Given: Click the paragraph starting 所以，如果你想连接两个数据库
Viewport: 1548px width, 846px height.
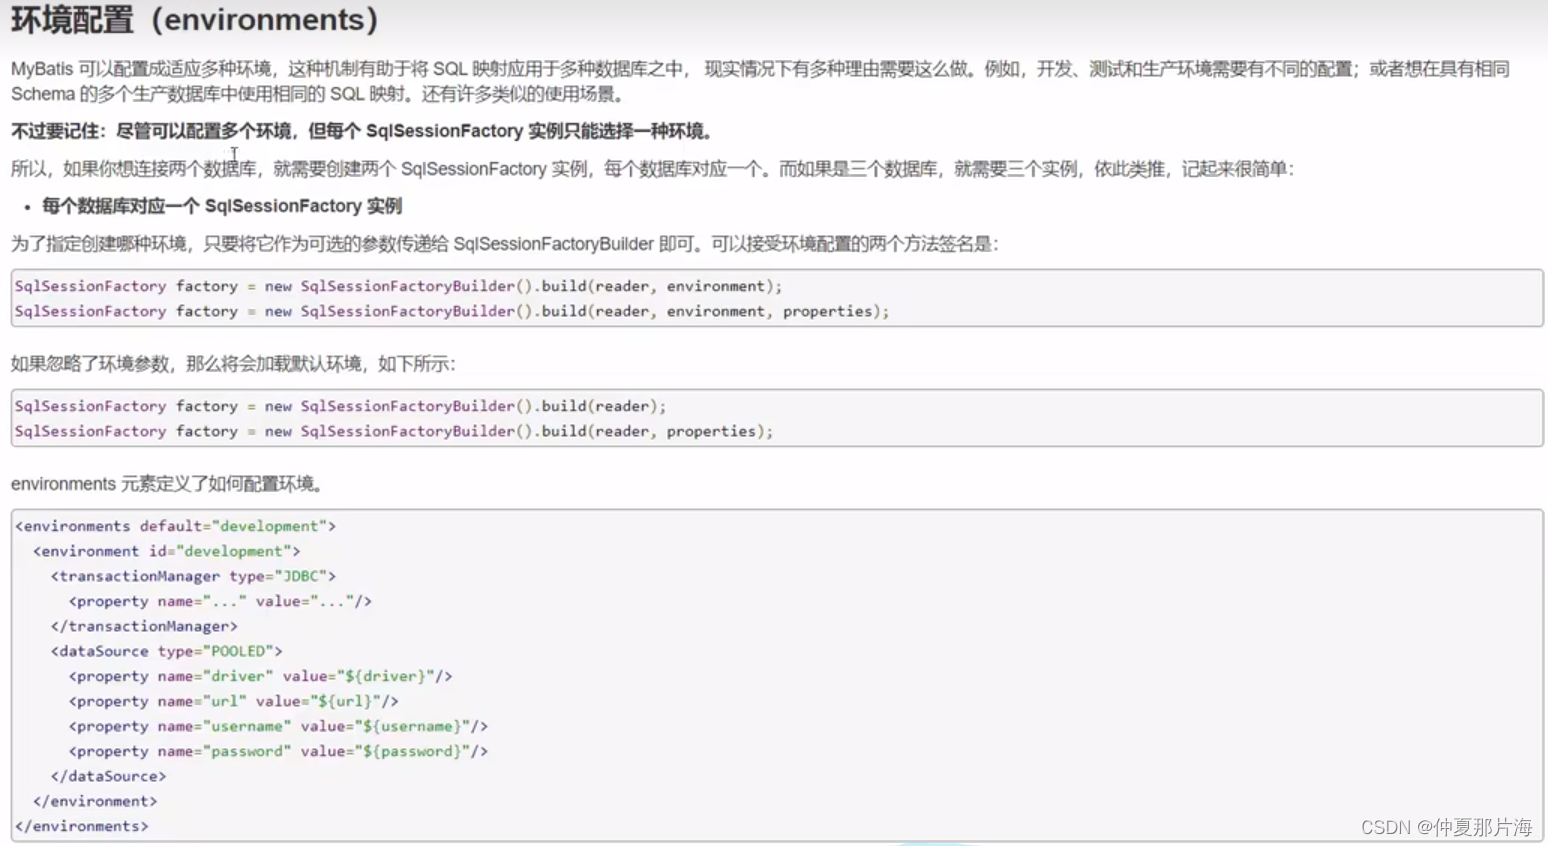Looking at the screenshot, I should tap(652, 169).
